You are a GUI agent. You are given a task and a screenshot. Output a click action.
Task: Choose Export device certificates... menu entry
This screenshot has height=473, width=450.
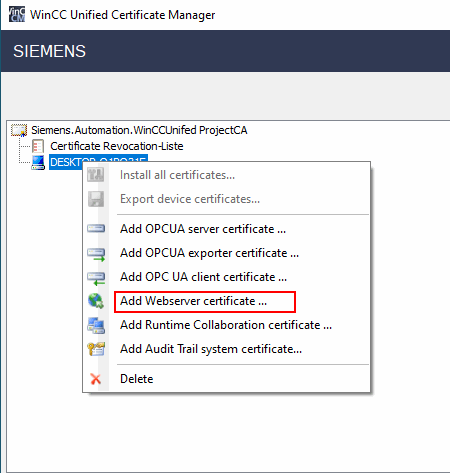pyautogui.click(x=226, y=199)
